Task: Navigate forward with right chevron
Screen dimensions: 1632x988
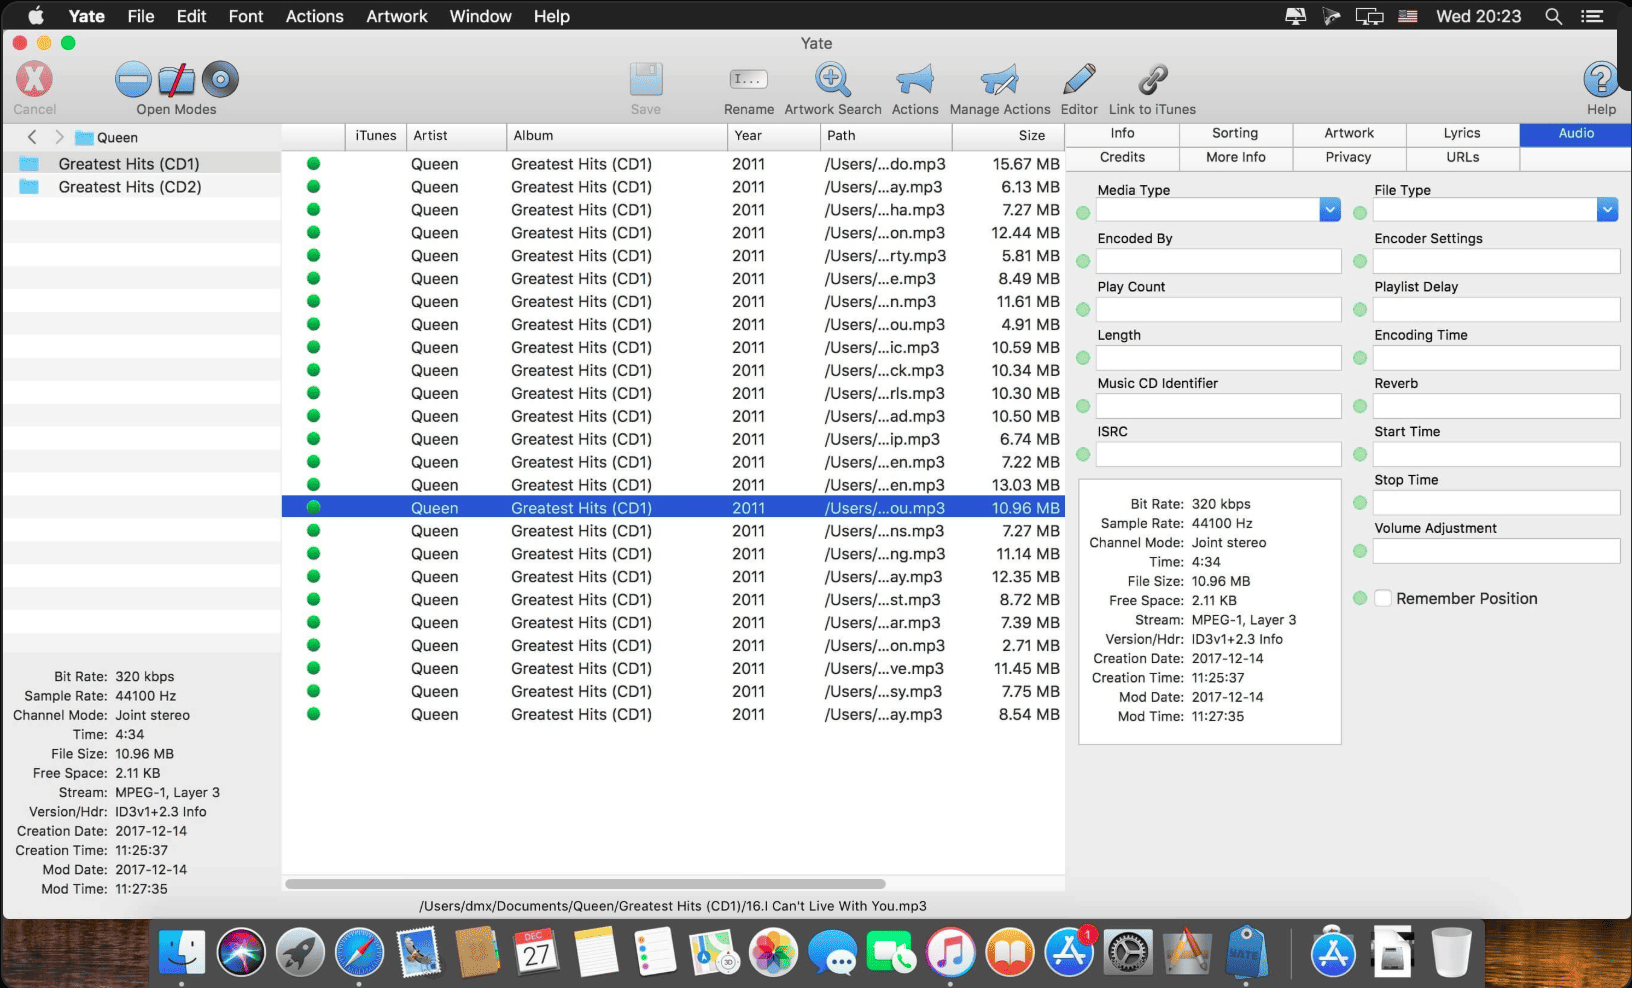Action: coord(59,137)
